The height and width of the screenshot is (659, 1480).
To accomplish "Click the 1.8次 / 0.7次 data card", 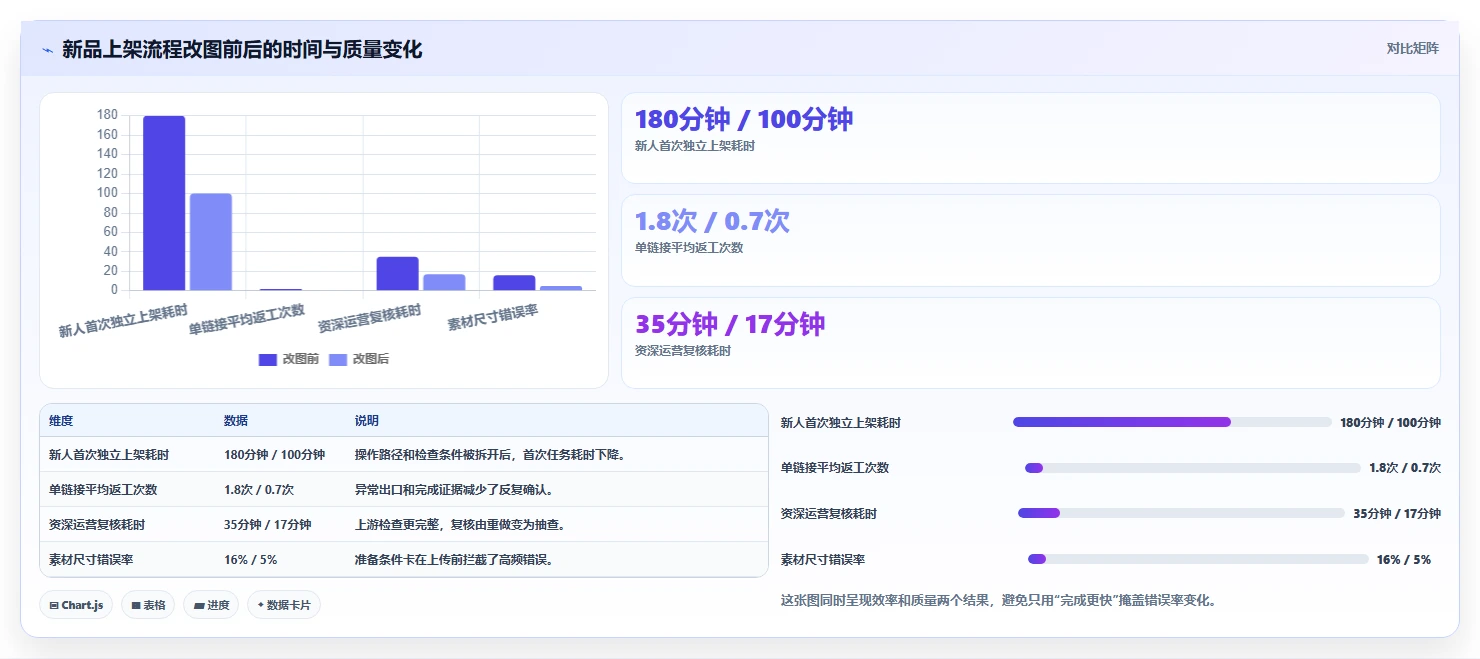I will coord(1031,240).
